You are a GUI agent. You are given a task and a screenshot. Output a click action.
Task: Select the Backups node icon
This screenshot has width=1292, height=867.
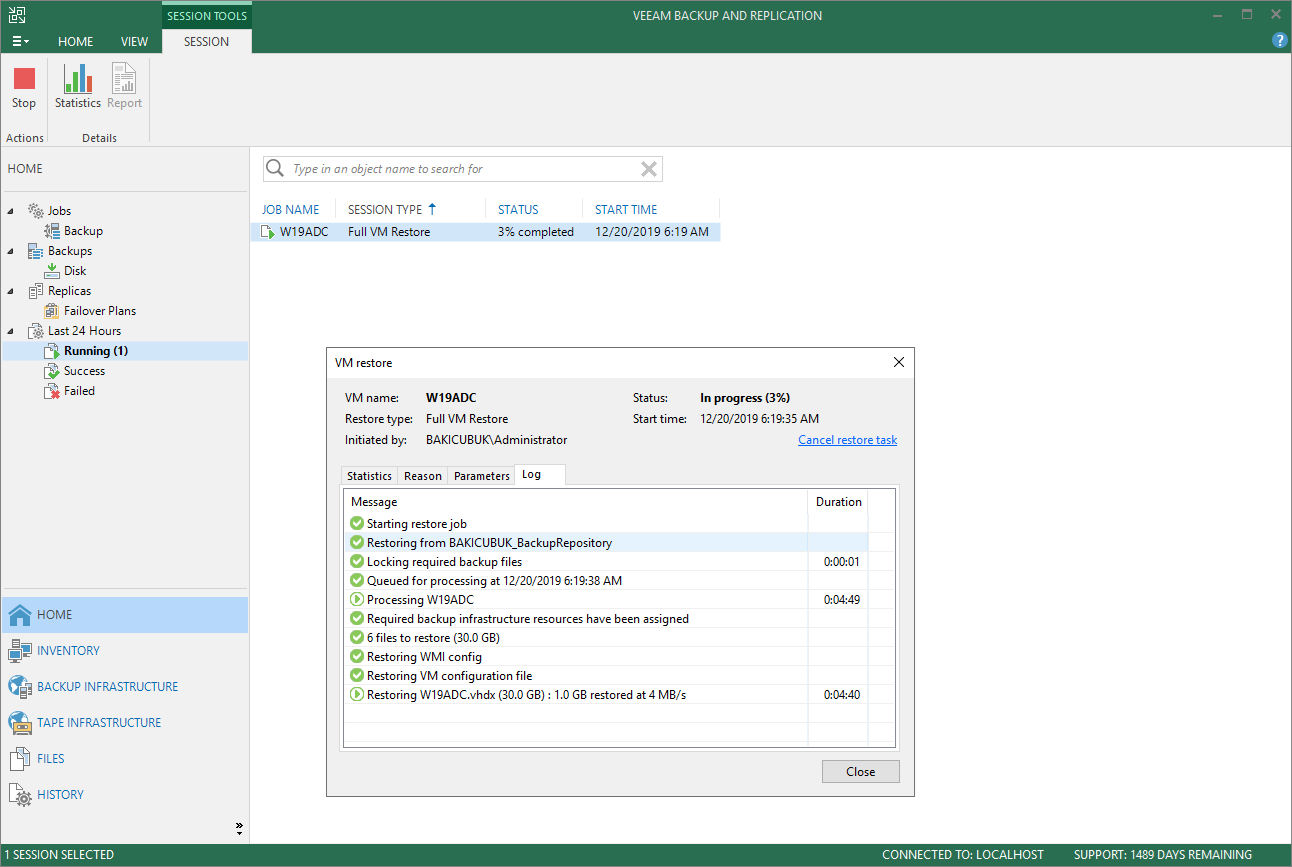point(35,251)
